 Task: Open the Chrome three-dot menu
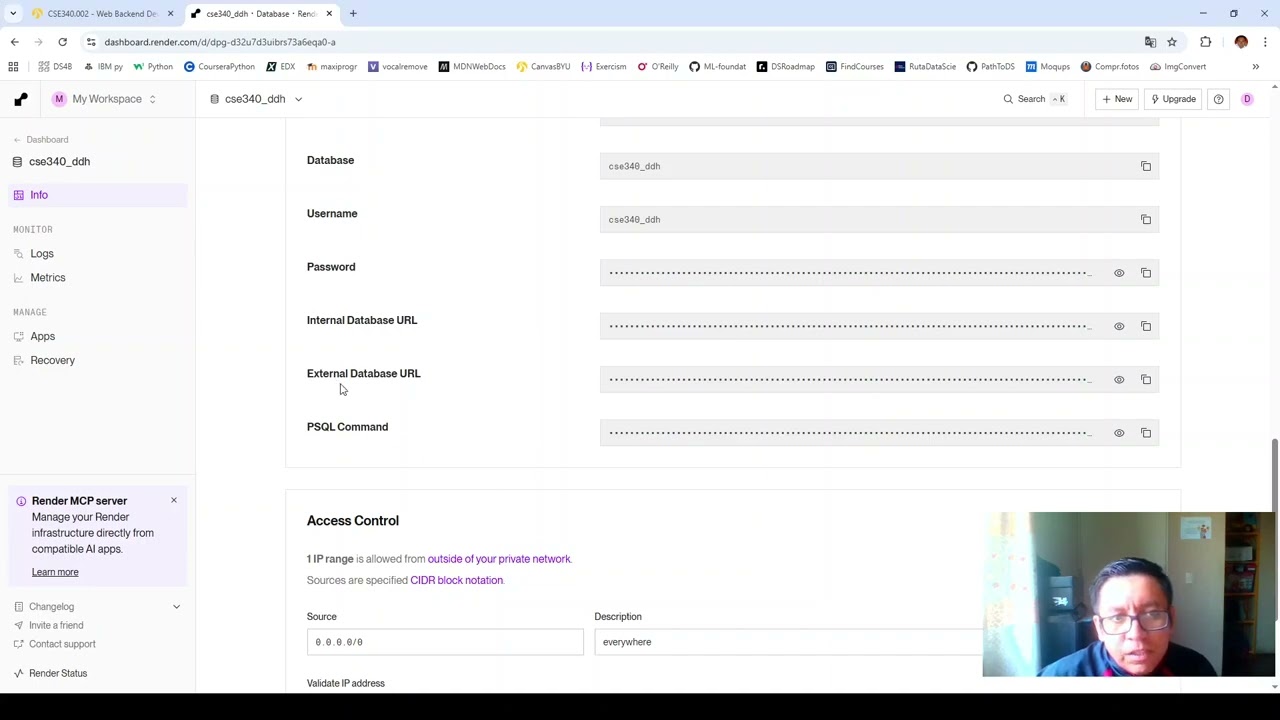[1265, 42]
